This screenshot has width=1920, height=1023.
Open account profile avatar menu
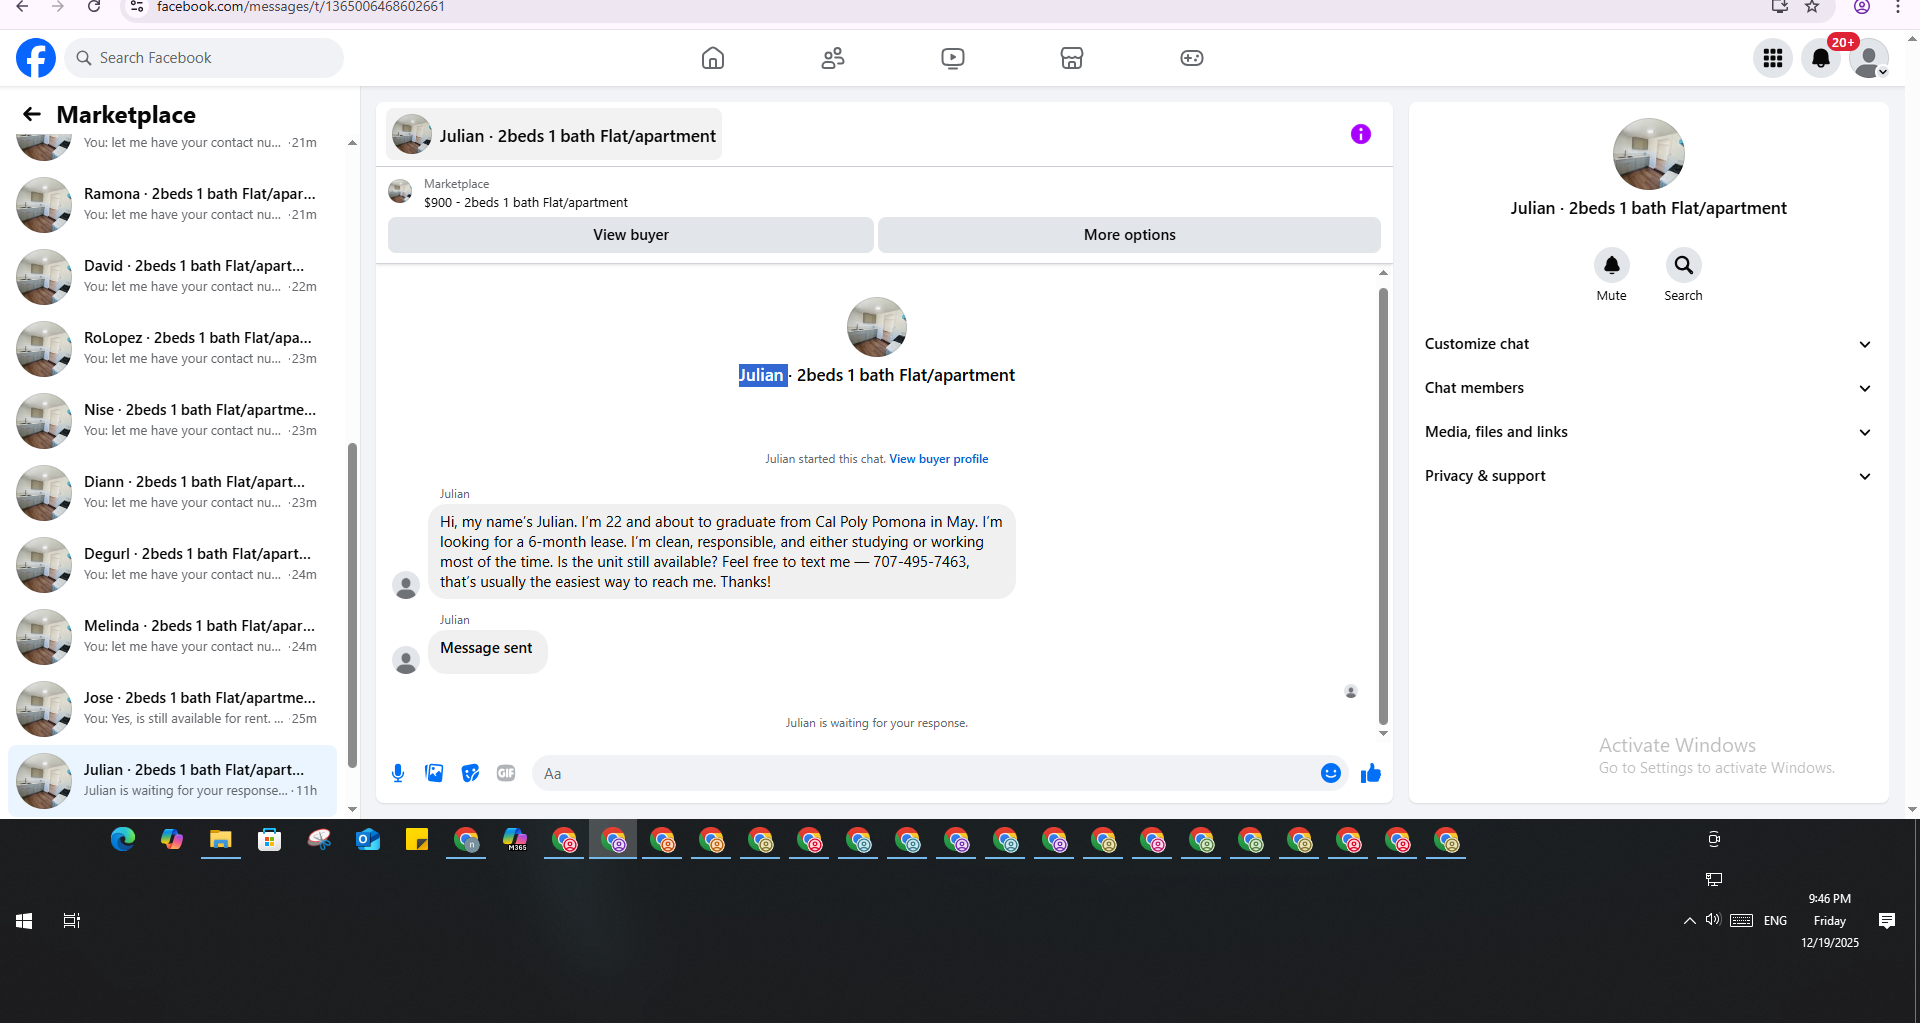1868,58
